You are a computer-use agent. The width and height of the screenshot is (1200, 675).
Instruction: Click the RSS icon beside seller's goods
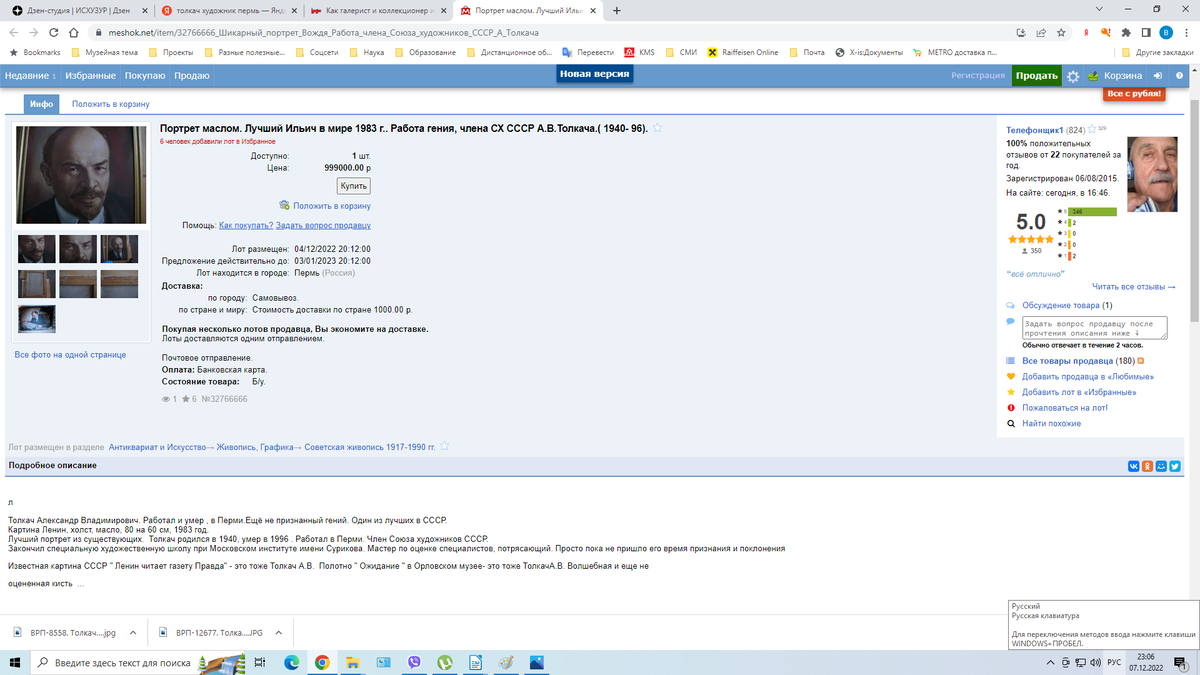coord(1141,360)
